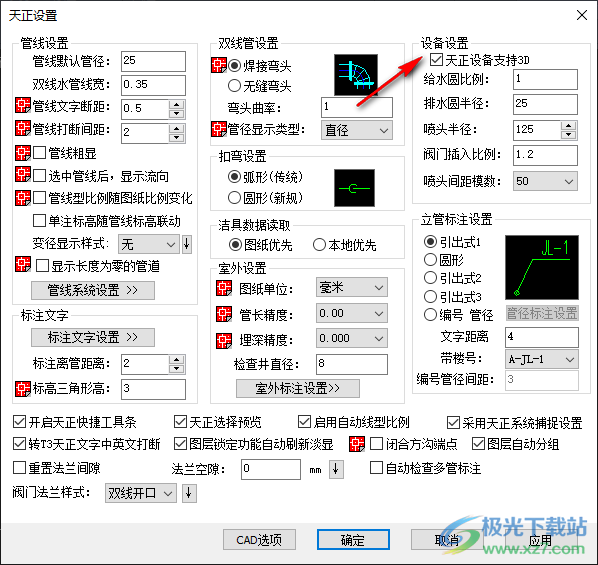Click red icon beside 管线打断间距
The image size is (598, 565).
pos(23,129)
